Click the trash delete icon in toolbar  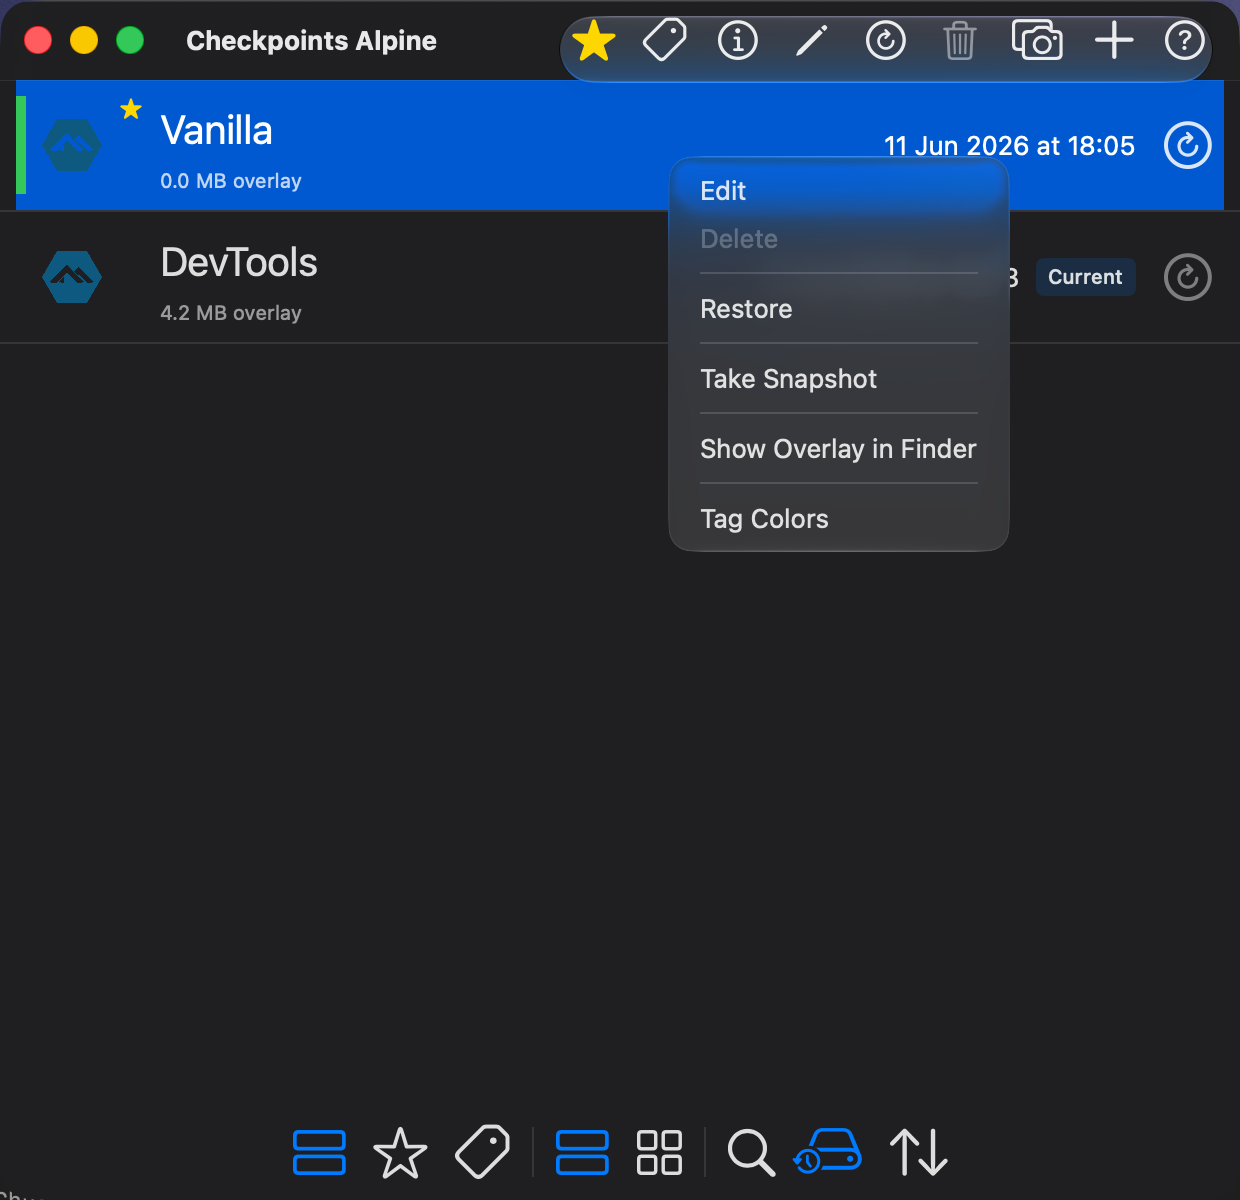tap(960, 41)
